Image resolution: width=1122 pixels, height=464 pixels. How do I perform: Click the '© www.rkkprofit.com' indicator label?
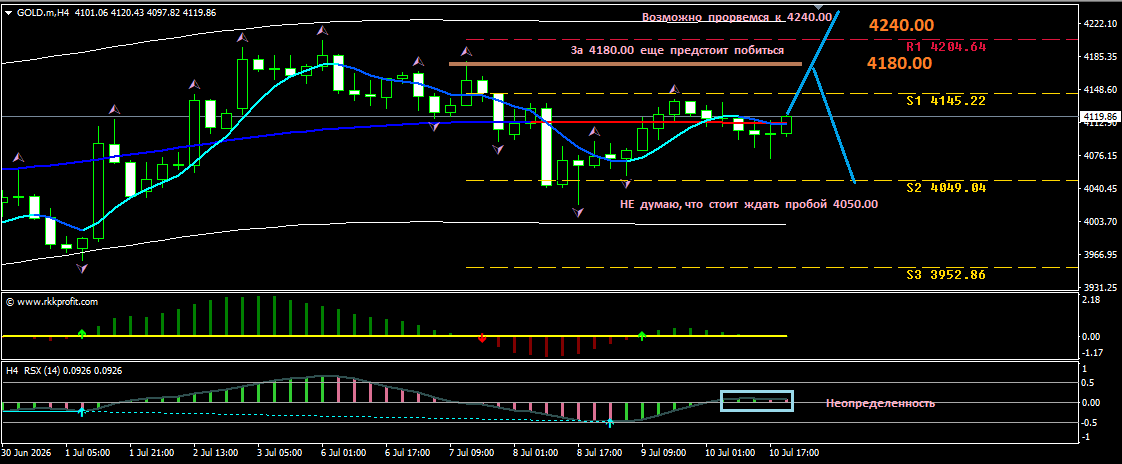[52, 302]
